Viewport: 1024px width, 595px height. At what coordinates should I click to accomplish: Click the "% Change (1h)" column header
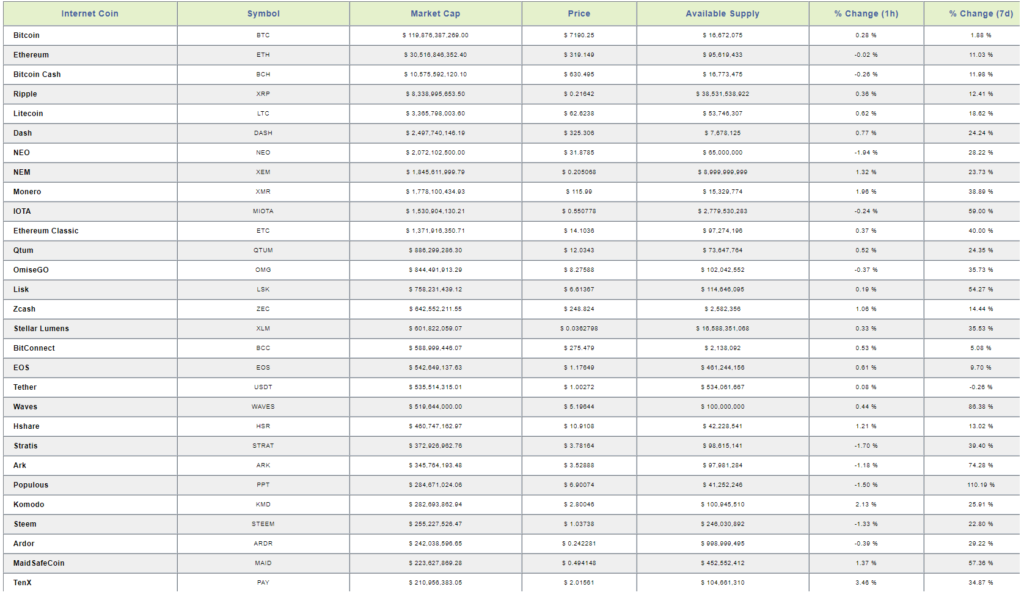pos(867,14)
